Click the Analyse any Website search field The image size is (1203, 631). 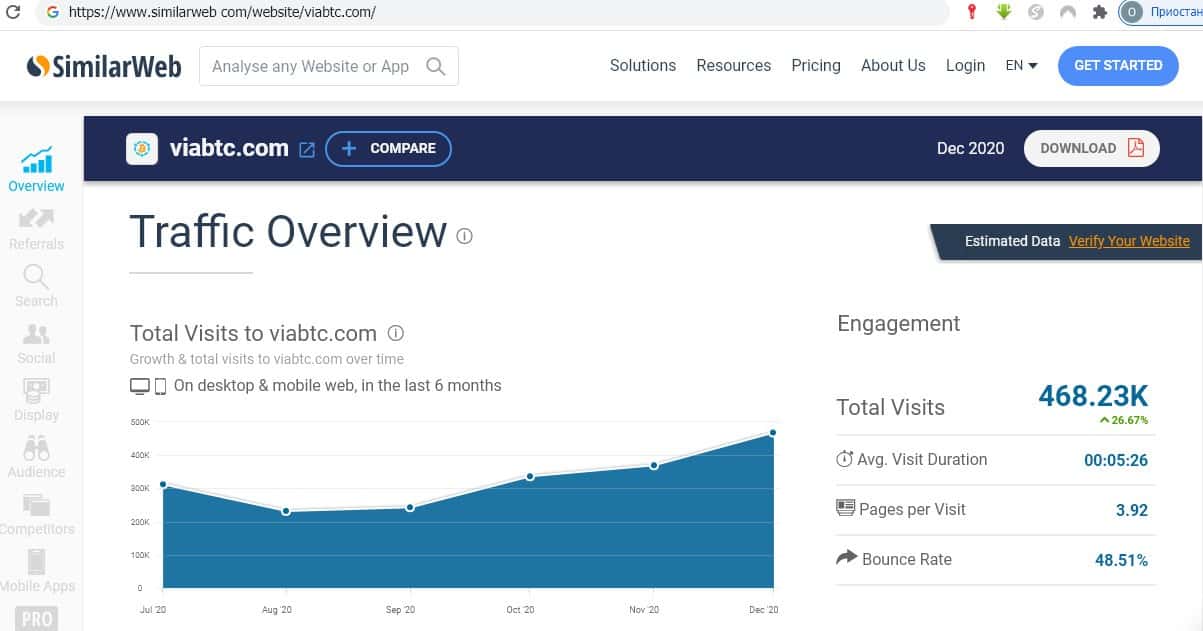point(315,66)
